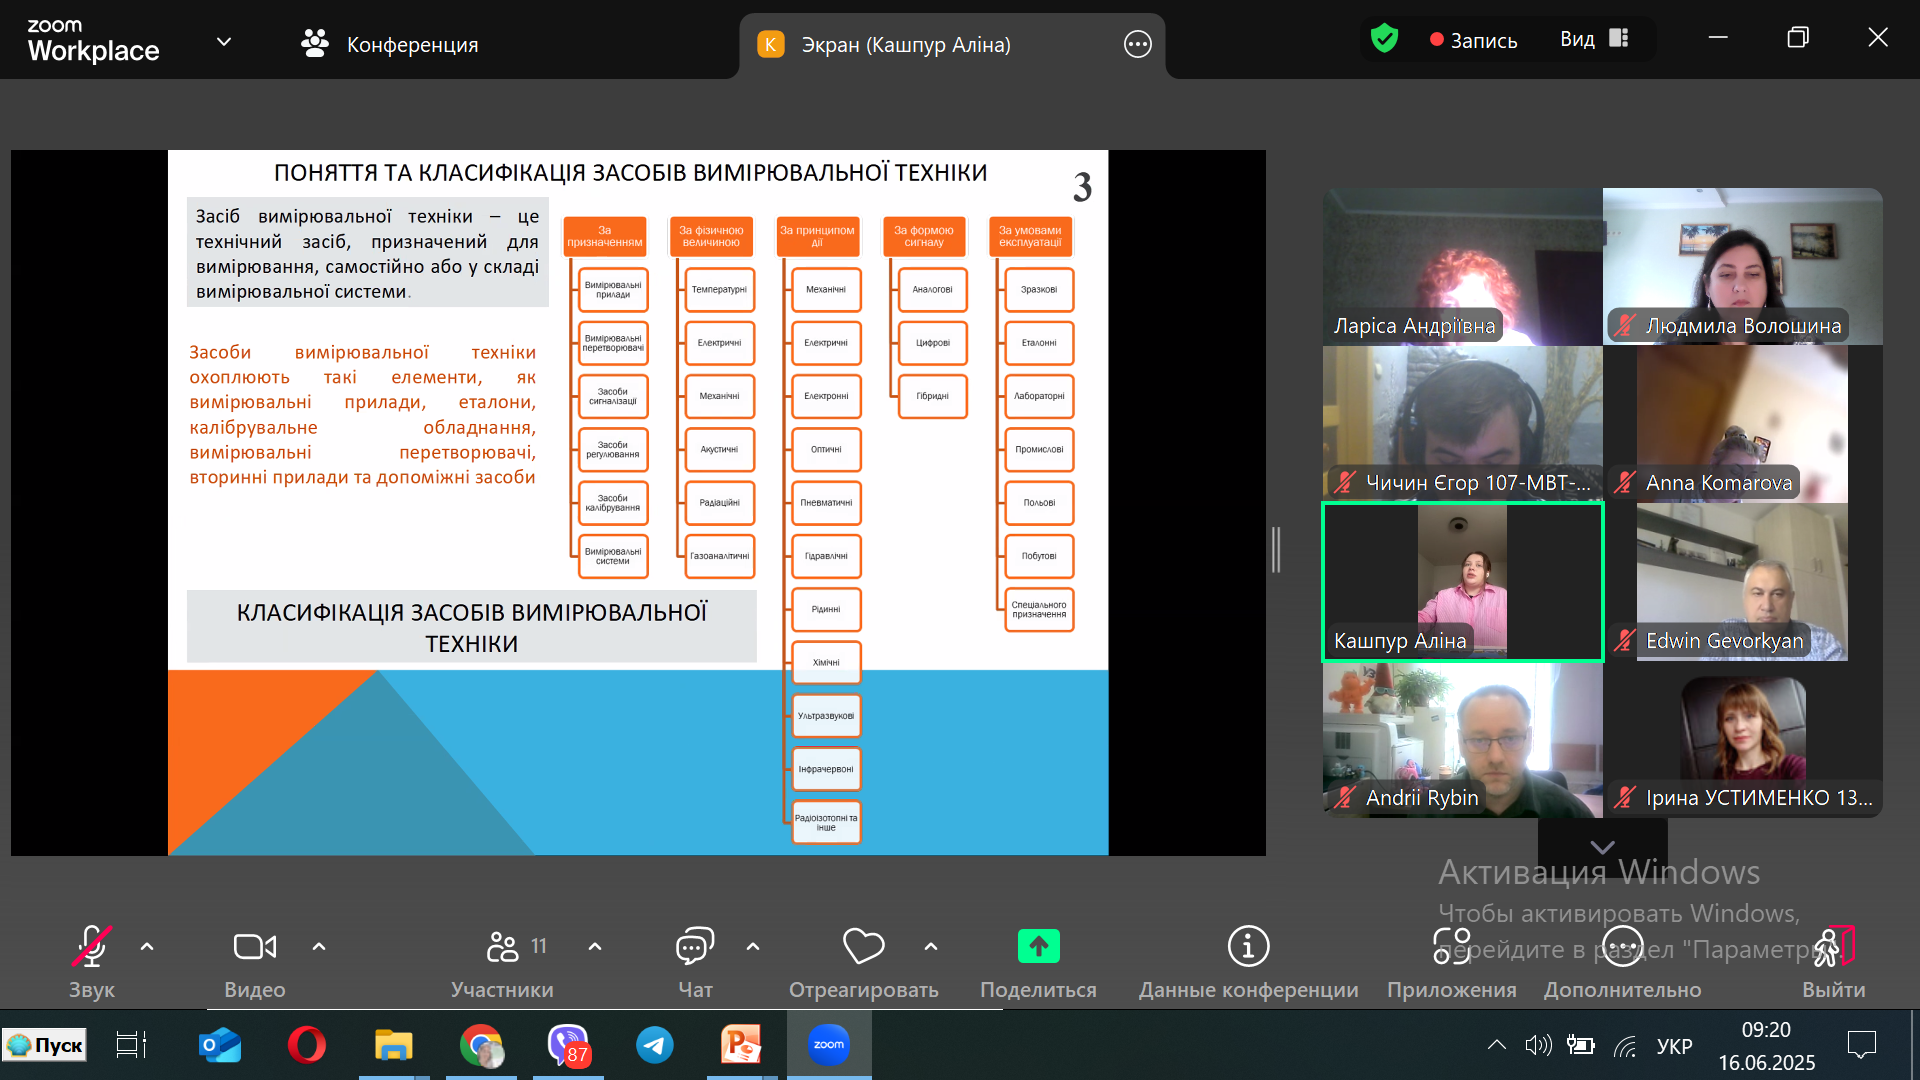Select the Экран (Кашпур Аліна) tab
Image resolution: width=1920 pixels, height=1080 pixels.
click(906, 45)
